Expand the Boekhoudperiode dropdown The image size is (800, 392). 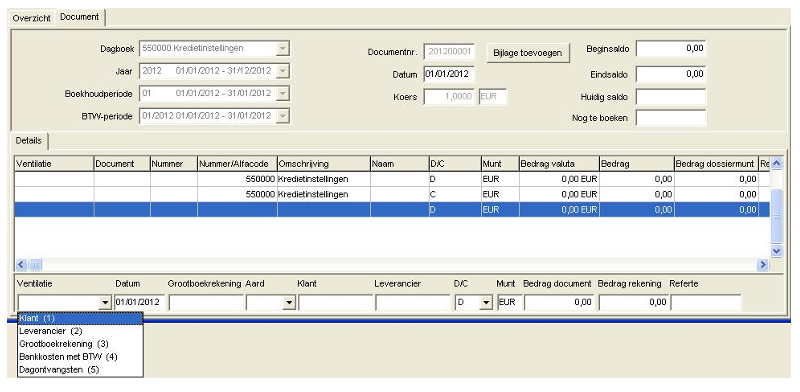[x=283, y=93]
